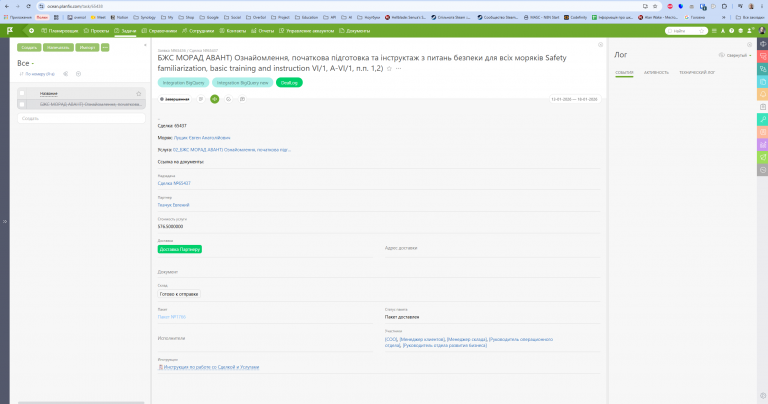Click the share icon beside sort option
Image resolution: width=768 pixels, height=404 pixels.
pos(66,74)
